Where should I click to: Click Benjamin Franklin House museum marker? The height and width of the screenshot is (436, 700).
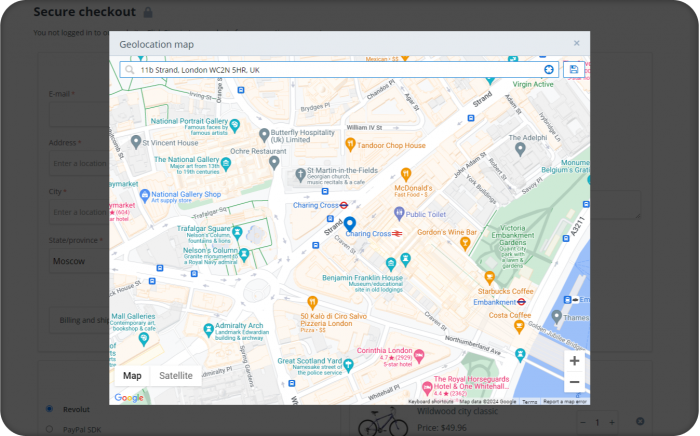(391, 264)
